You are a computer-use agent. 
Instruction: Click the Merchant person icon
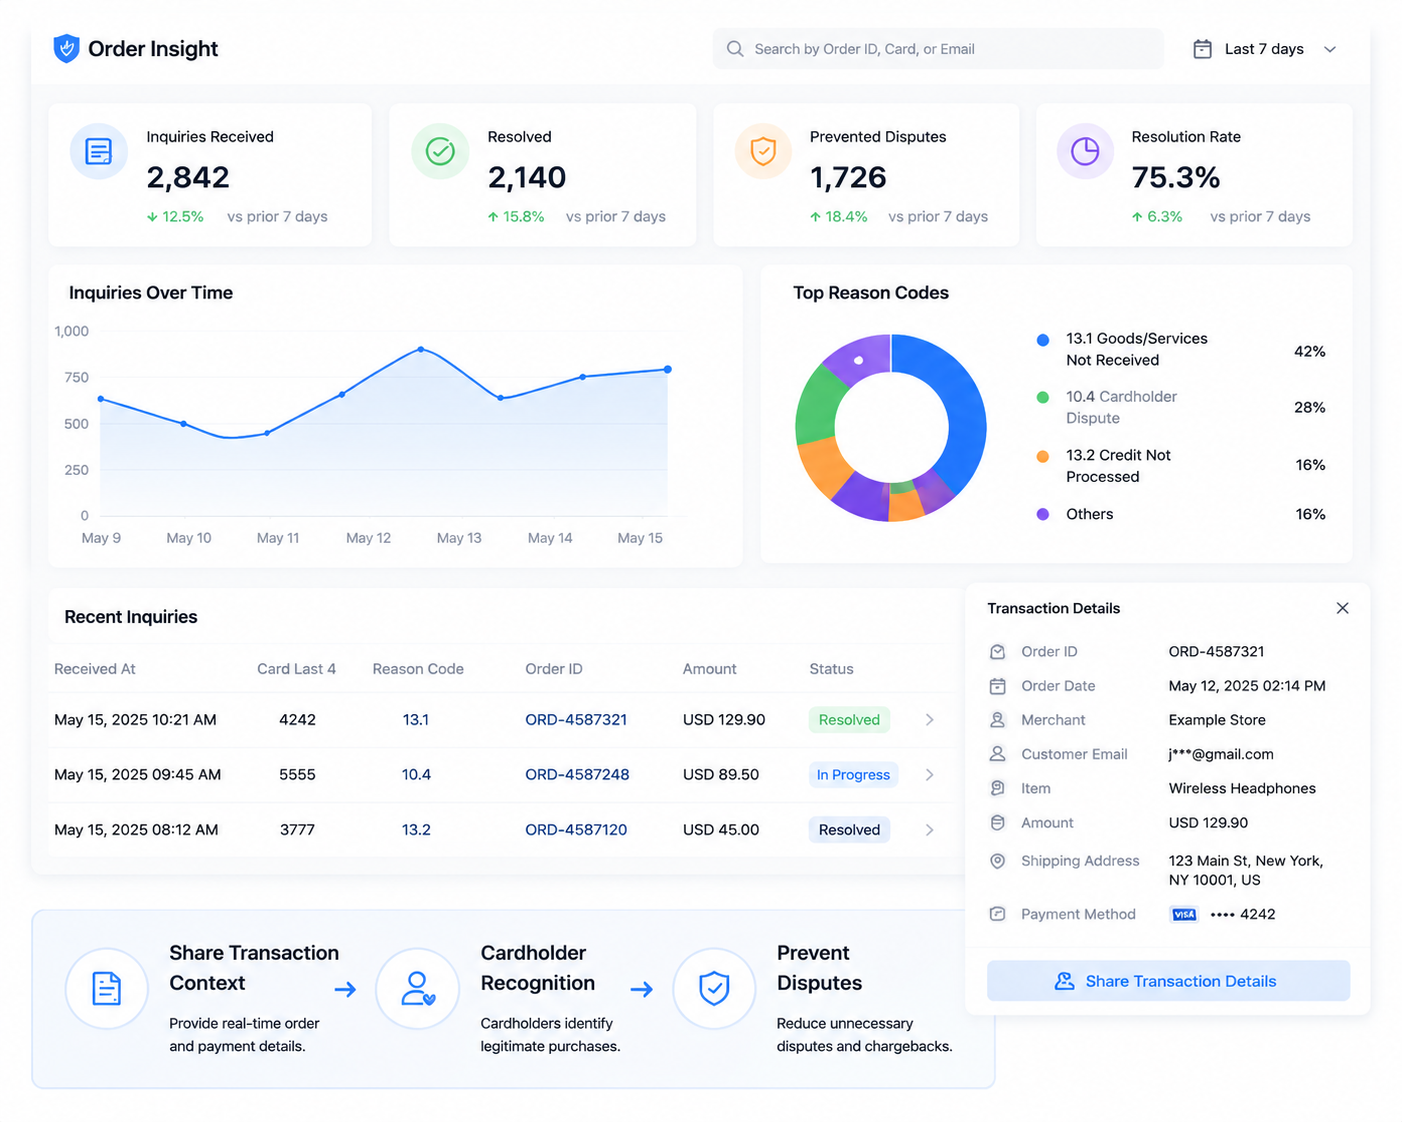997,720
